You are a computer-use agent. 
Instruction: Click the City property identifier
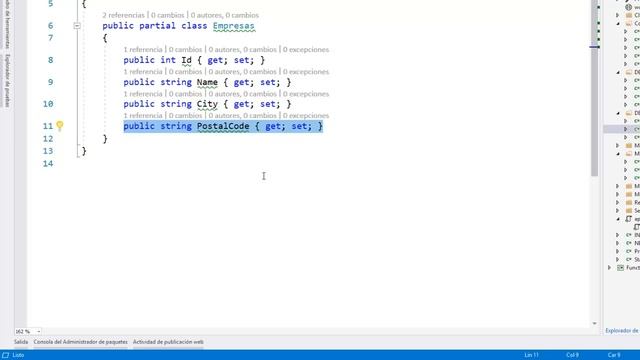tap(207, 104)
